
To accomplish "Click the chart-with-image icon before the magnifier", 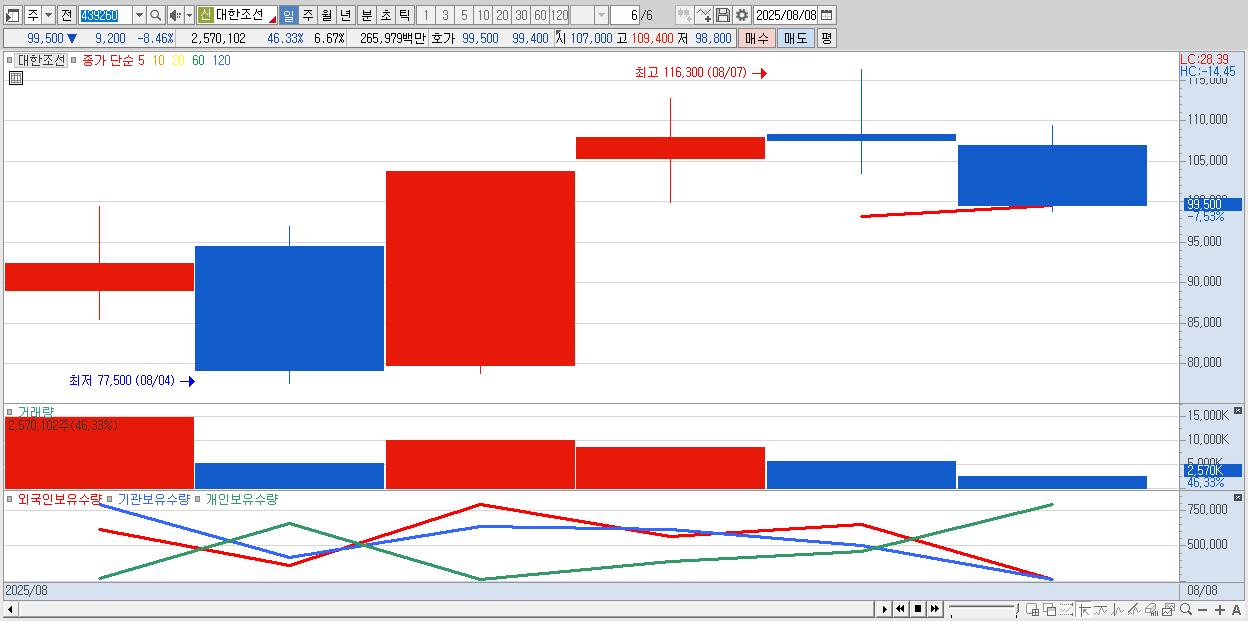I will click(1168, 609).
